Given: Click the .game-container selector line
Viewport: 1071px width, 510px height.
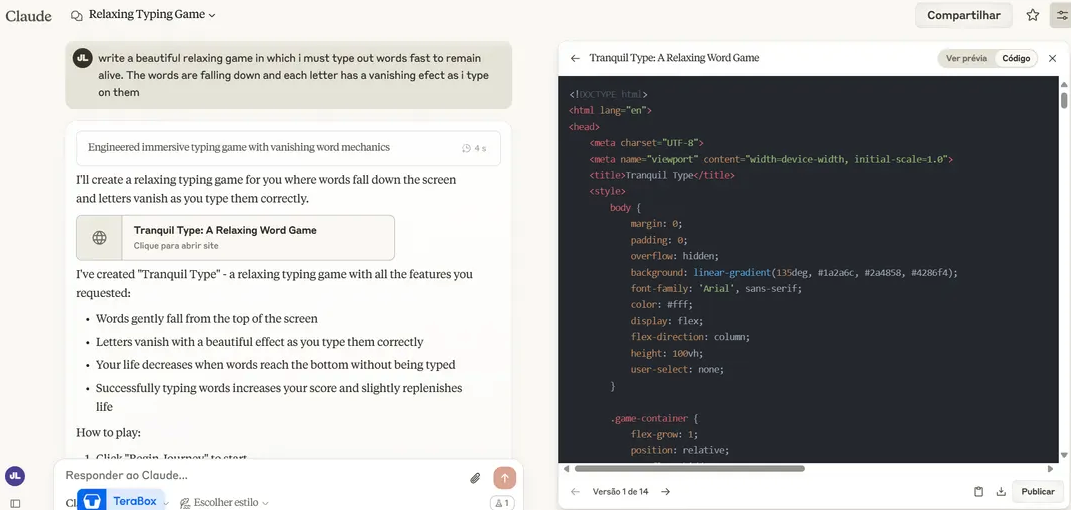Looking at the screenshot, I should (654, 419).
